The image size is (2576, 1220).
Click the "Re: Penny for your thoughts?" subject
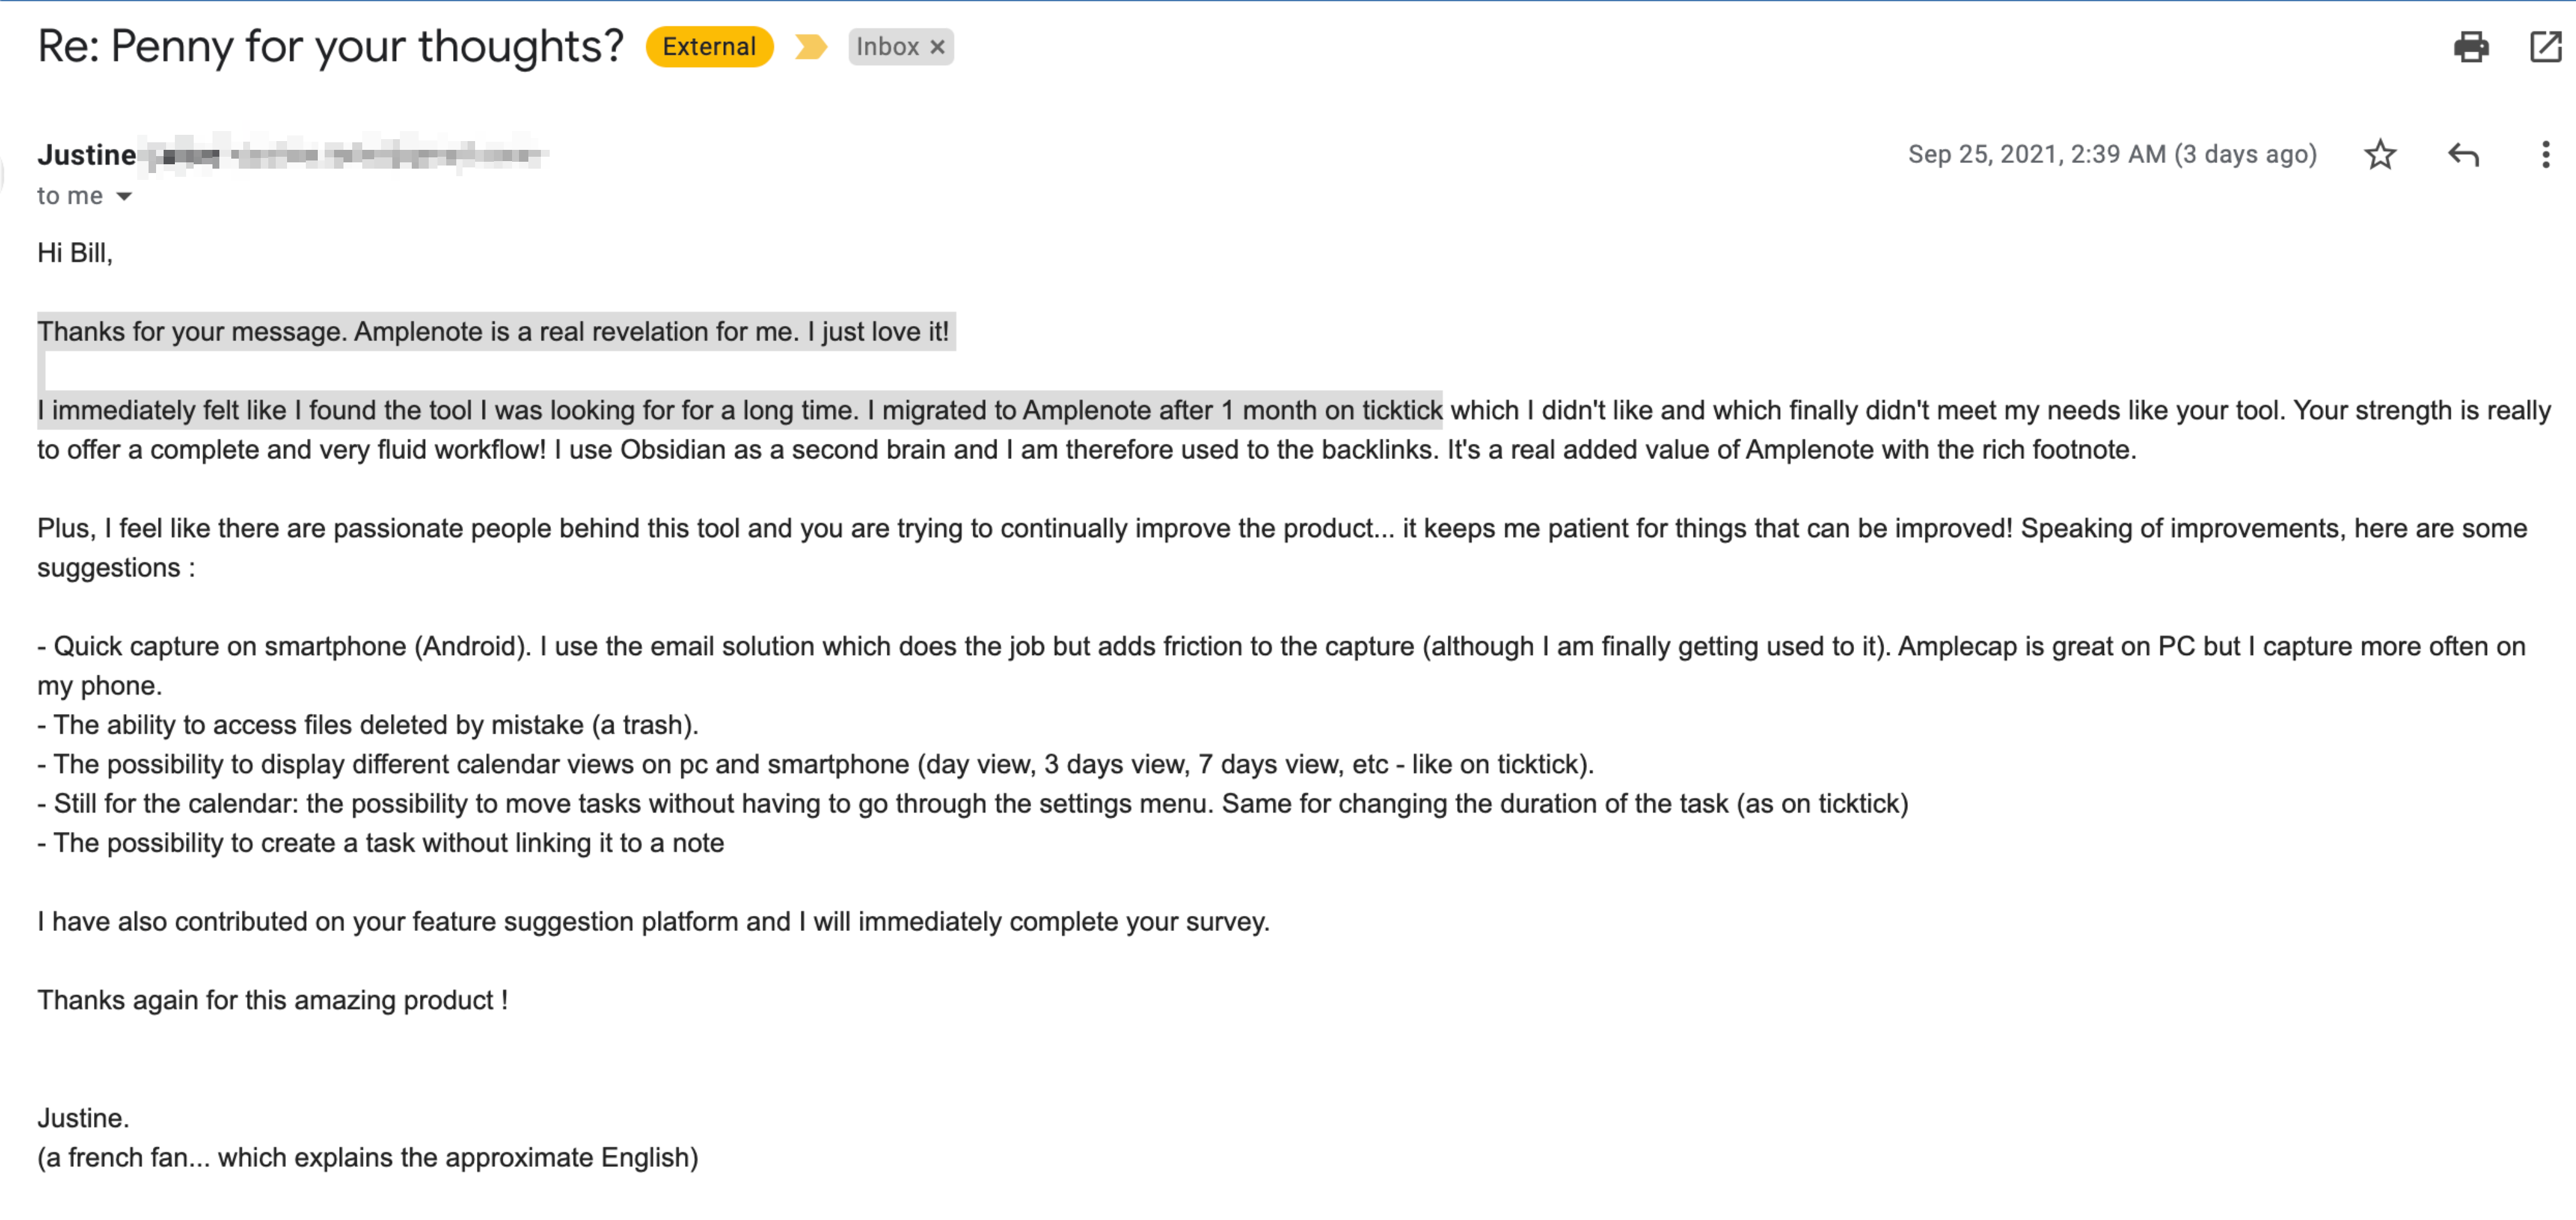[330, 47]
